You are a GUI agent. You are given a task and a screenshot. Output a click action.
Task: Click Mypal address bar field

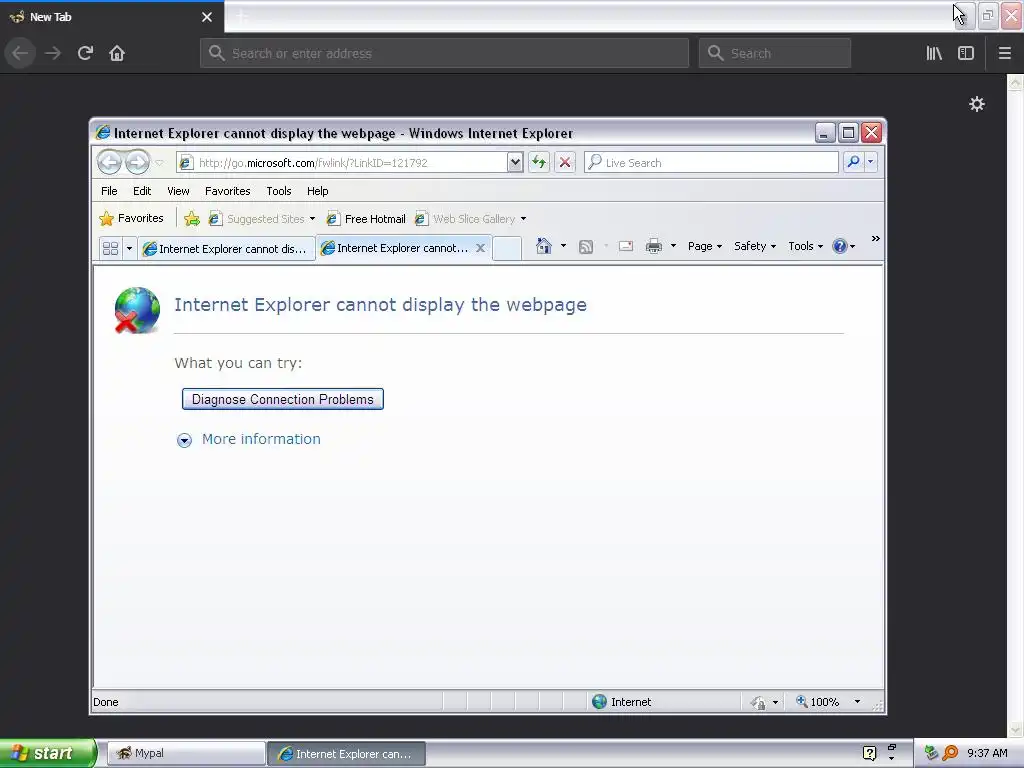coord(444,53)
